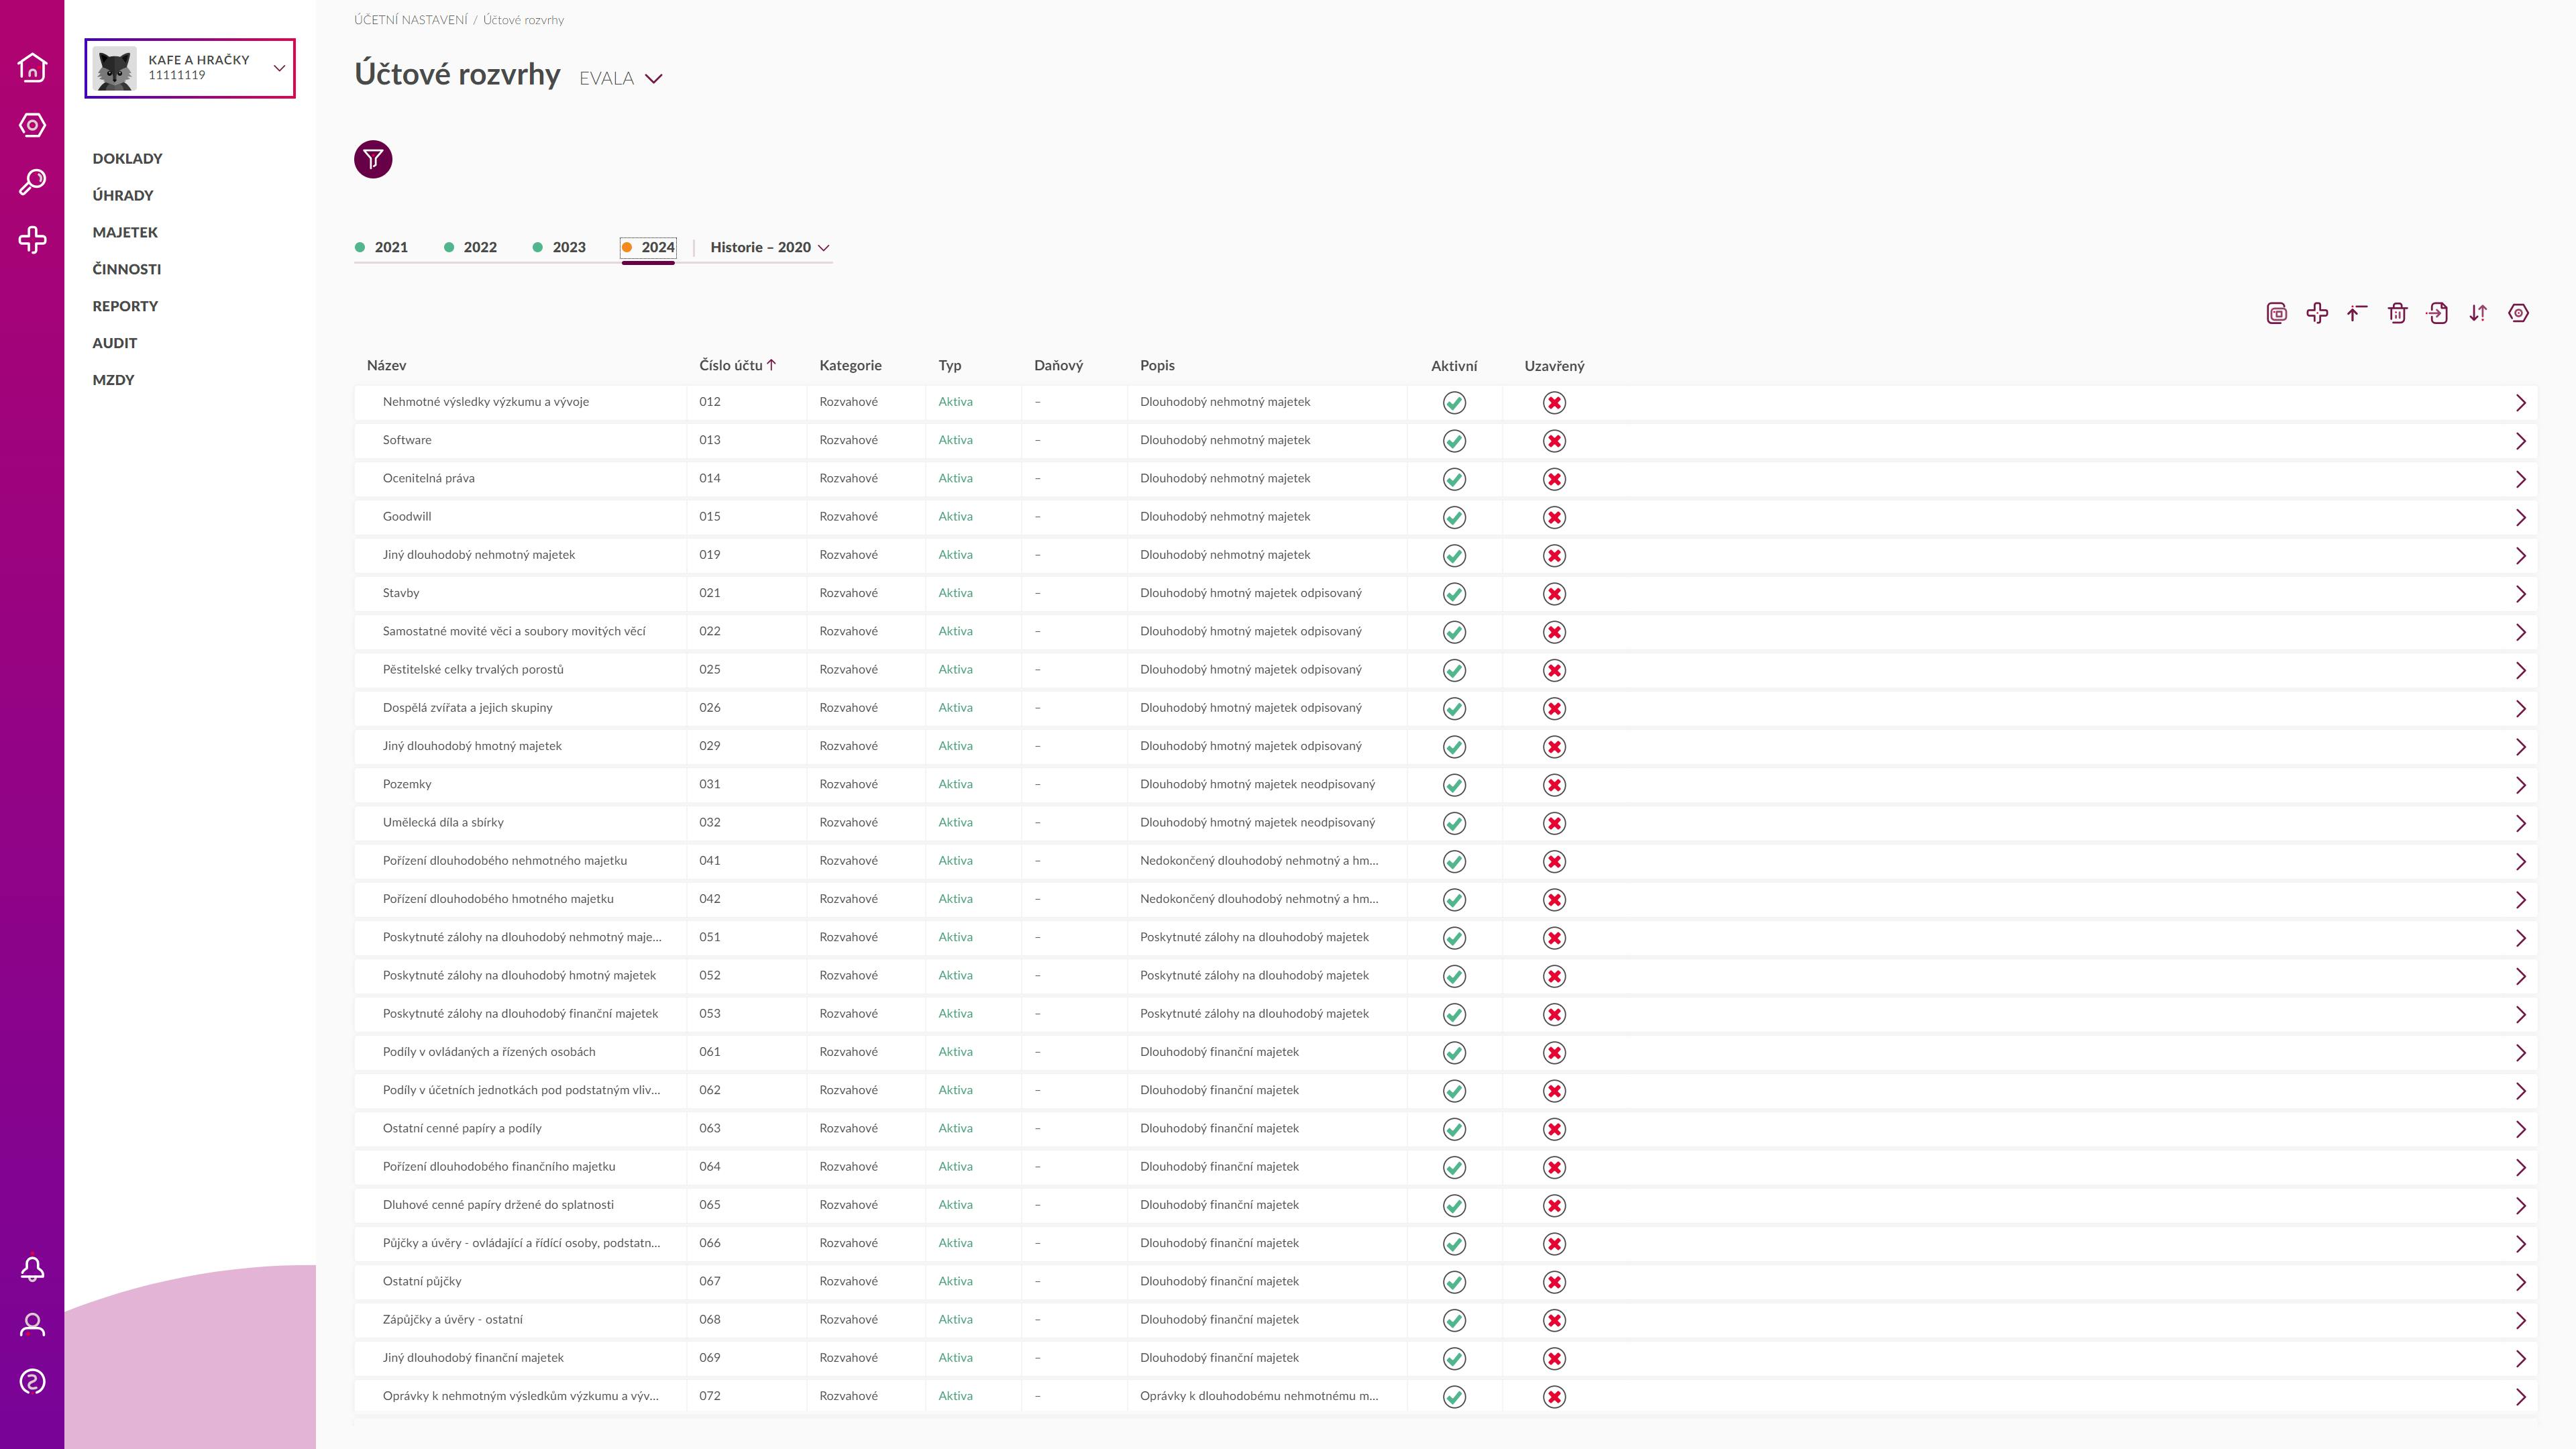Screen dimensions: 2576x1449
Task: Open the search magnifier in left rail
Action: pyautogui.click(x=32, y=182)
